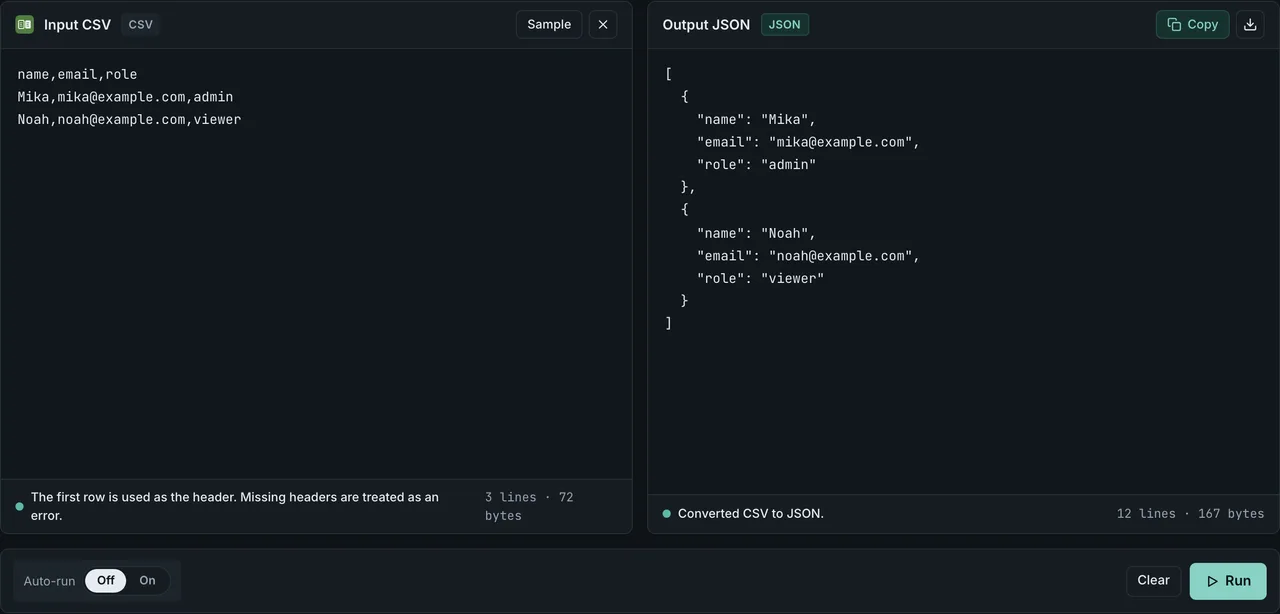Click the "email": "mika@example.com" line

808,142
